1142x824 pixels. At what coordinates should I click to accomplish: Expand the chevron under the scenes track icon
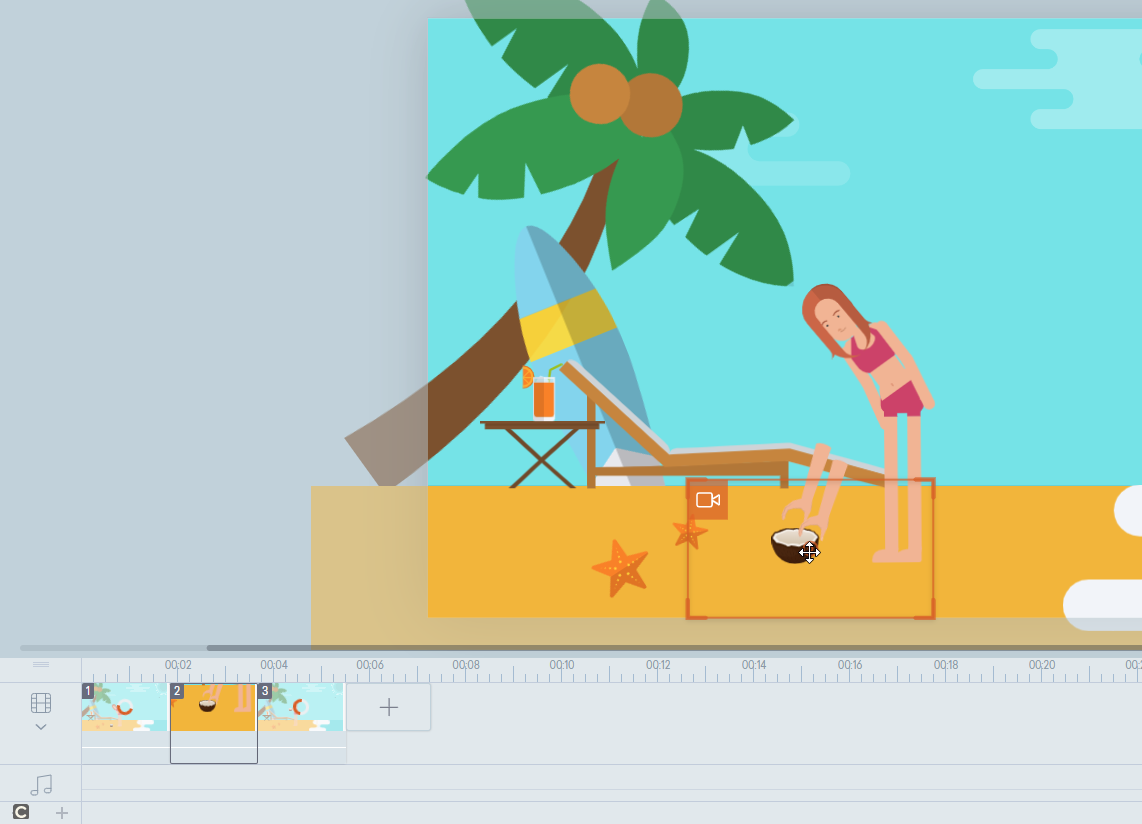41,727
